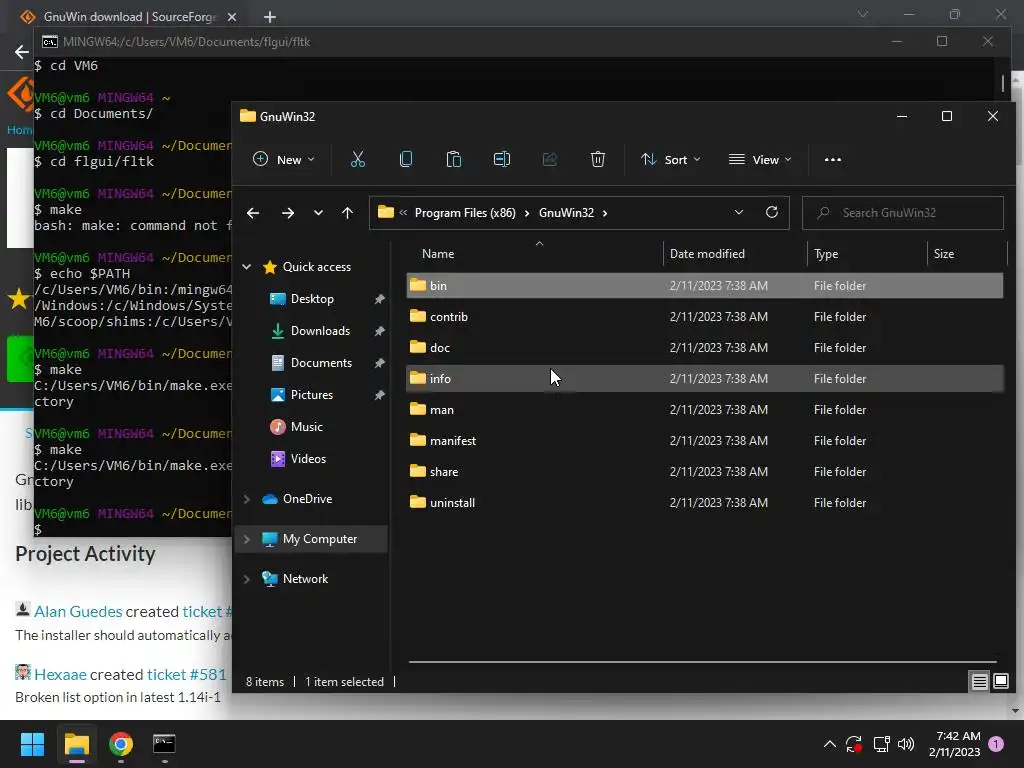
Task: Expand the address bar history dropdown
Action: click(739, 212)
